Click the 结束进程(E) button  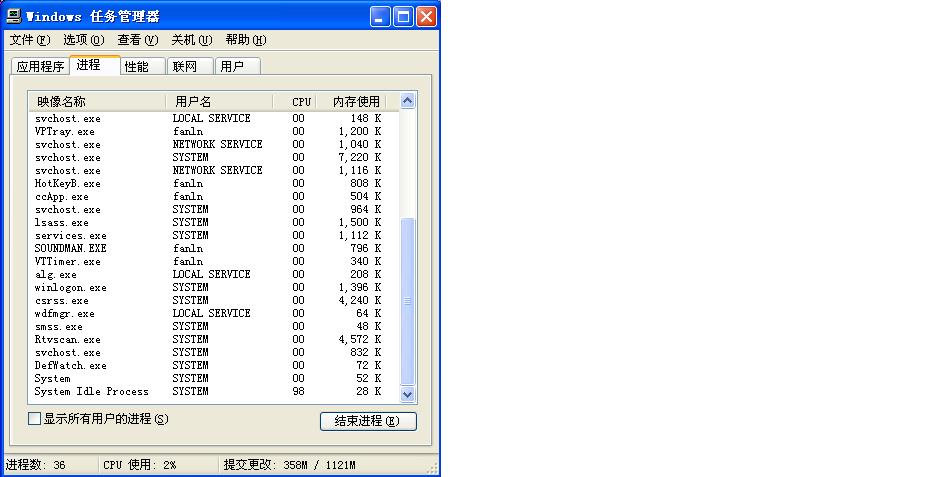tap(368, 421)
